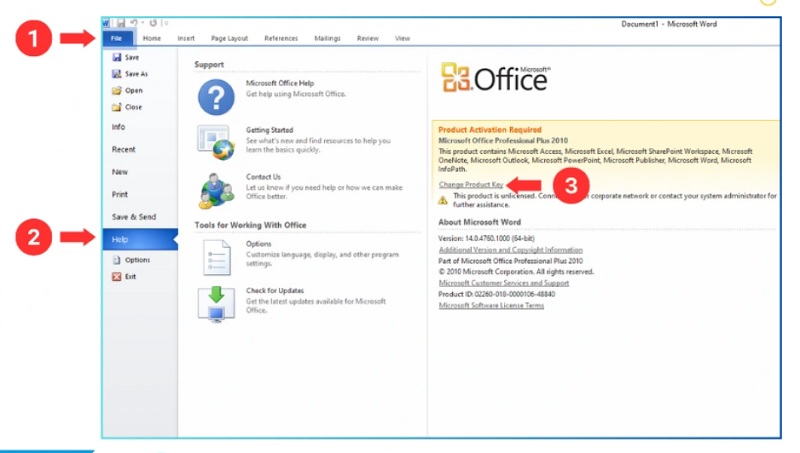Click the Document1 - Microsoft Word title
Screen dimensions: 800x453
(669, 24)
